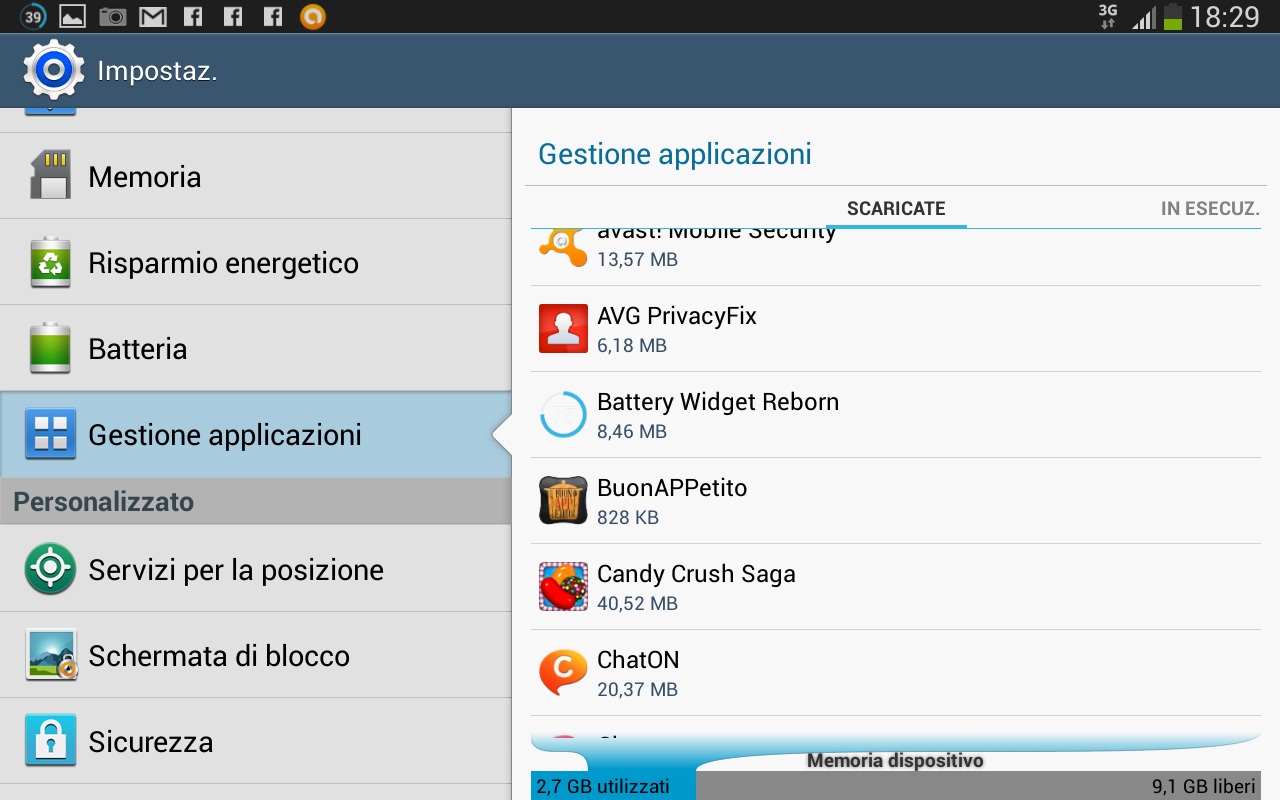Tap the battery indicator in status bar
The height and width of the screenshot is (800, 1280).
pyautogui.click(x=1172, y=17)
